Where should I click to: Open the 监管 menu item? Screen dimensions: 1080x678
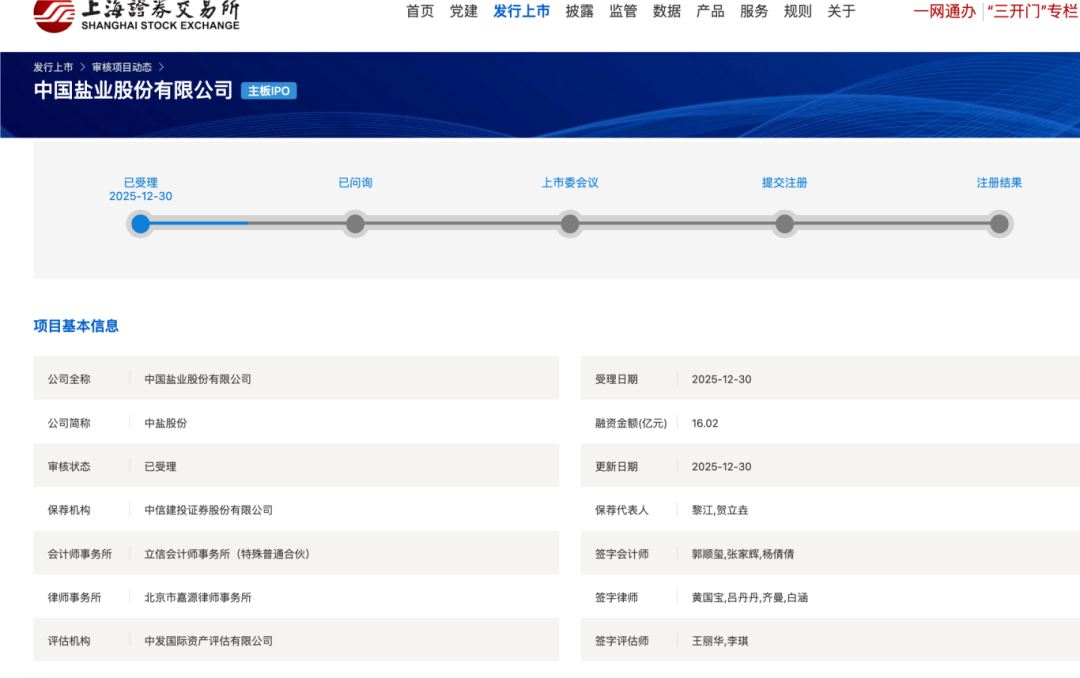coord(623,11)
